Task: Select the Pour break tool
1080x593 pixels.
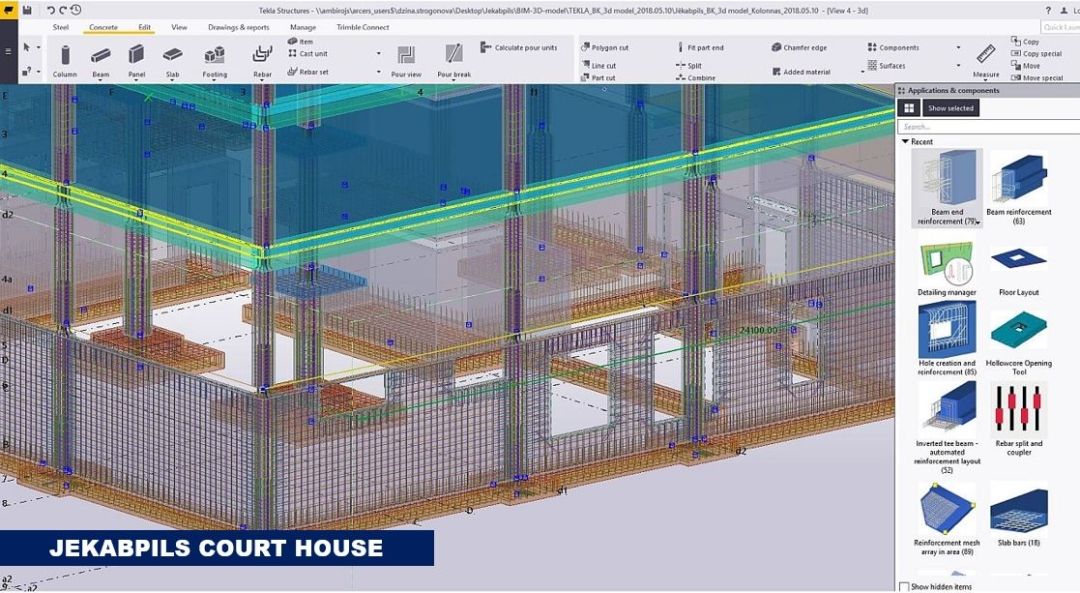Action: (454, 58)
